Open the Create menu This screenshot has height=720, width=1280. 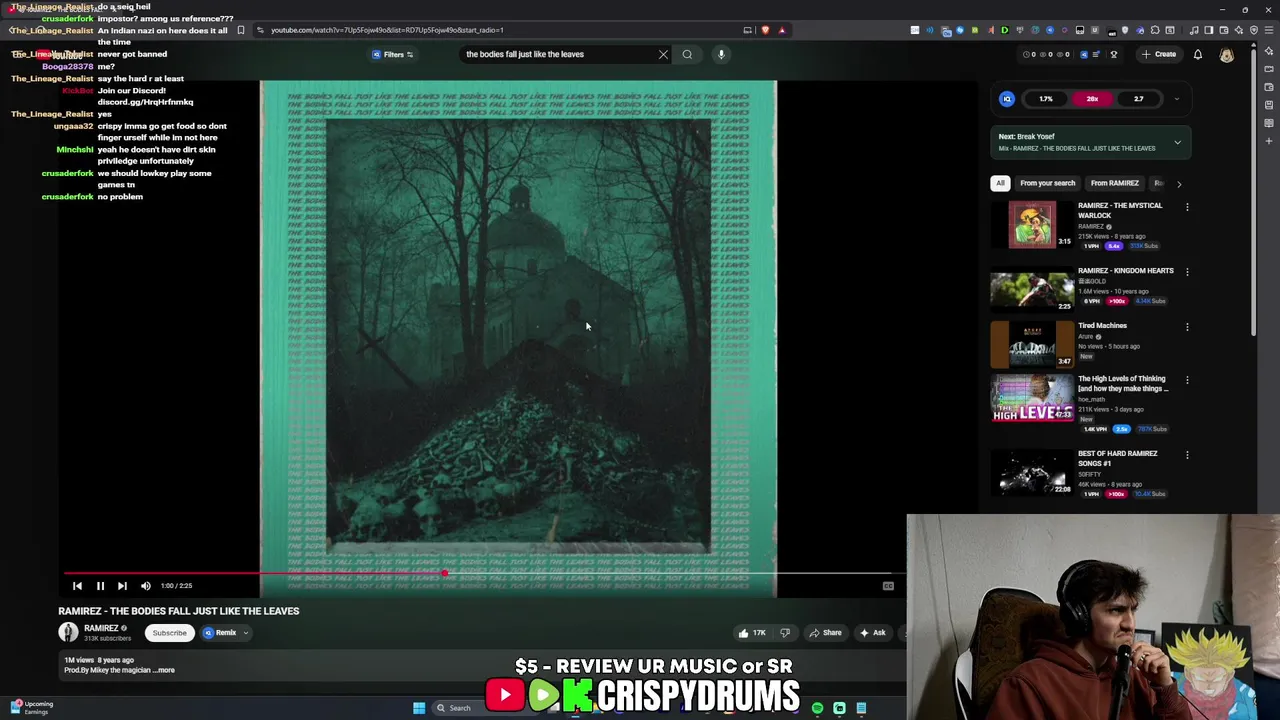pos(1158,54)
